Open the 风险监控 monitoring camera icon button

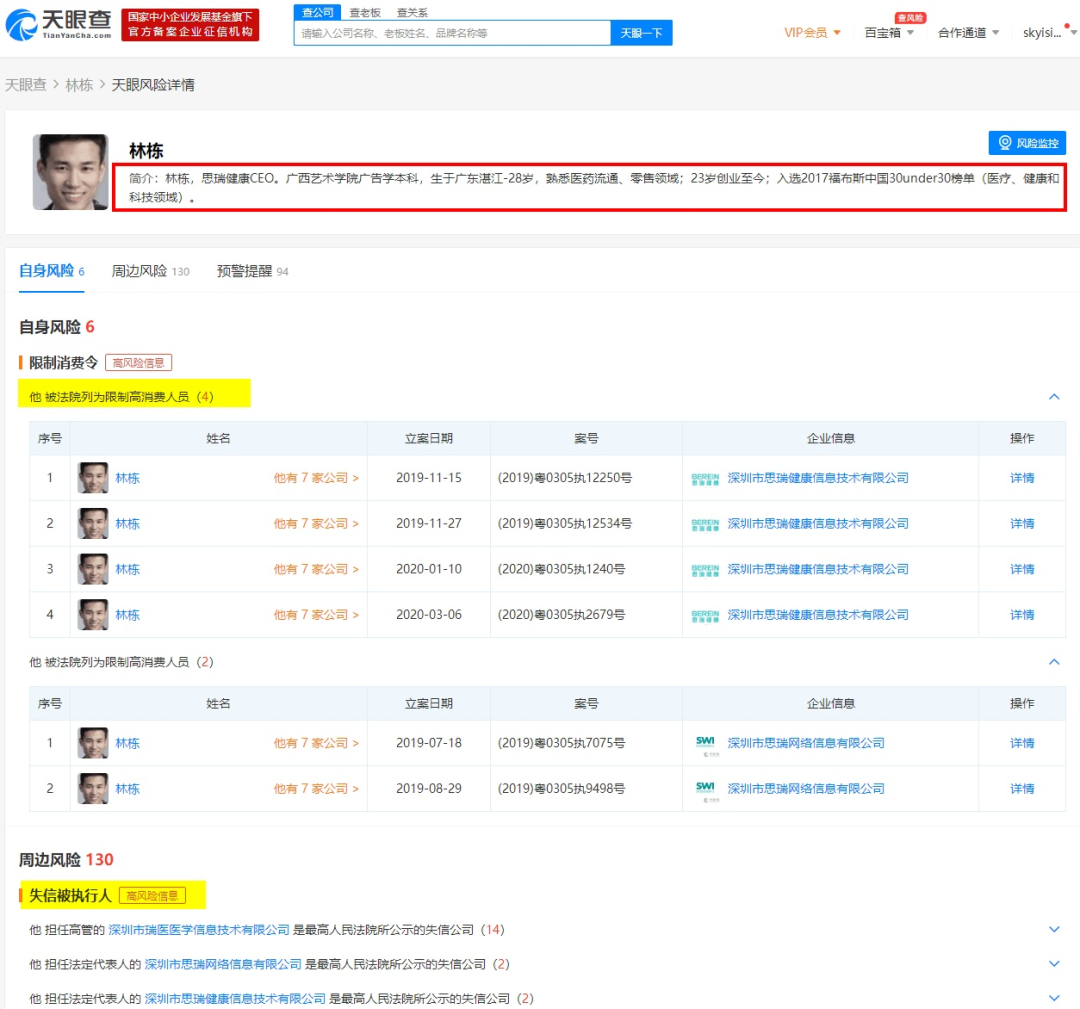pyautogui.click(x=1004, y=142)
